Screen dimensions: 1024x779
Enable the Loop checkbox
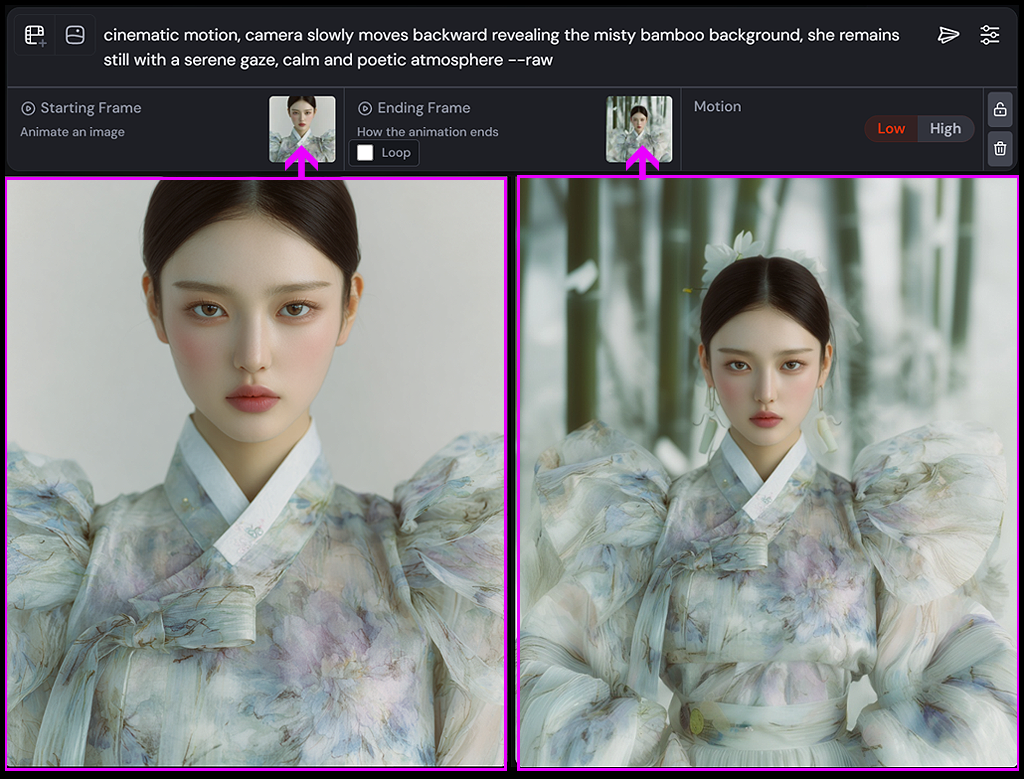pos(365,153)
